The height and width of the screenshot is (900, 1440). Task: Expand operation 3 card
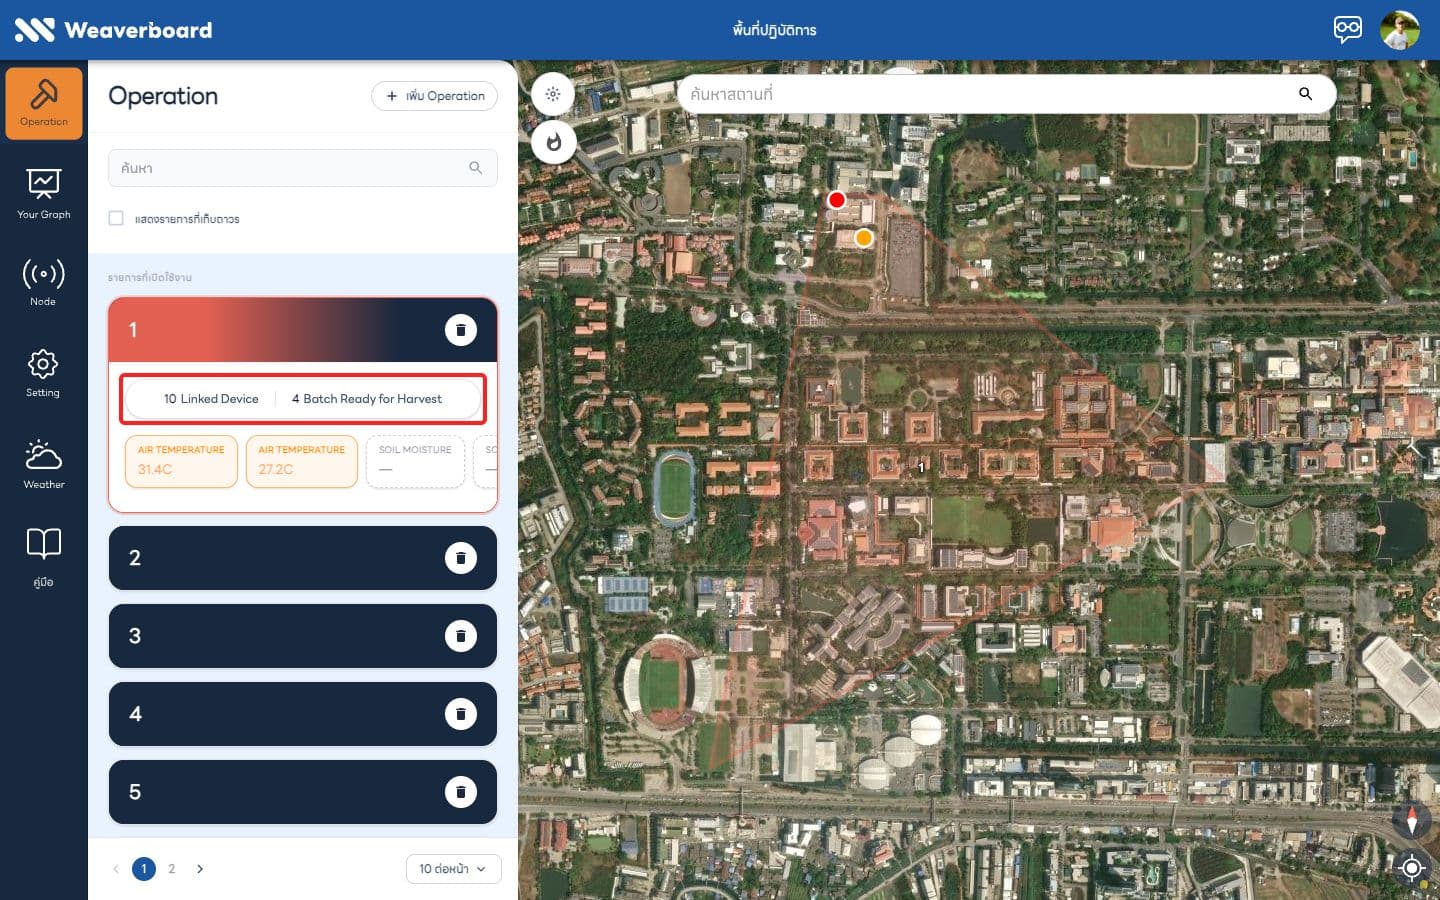pyautogui.click(x=302, y=636)
